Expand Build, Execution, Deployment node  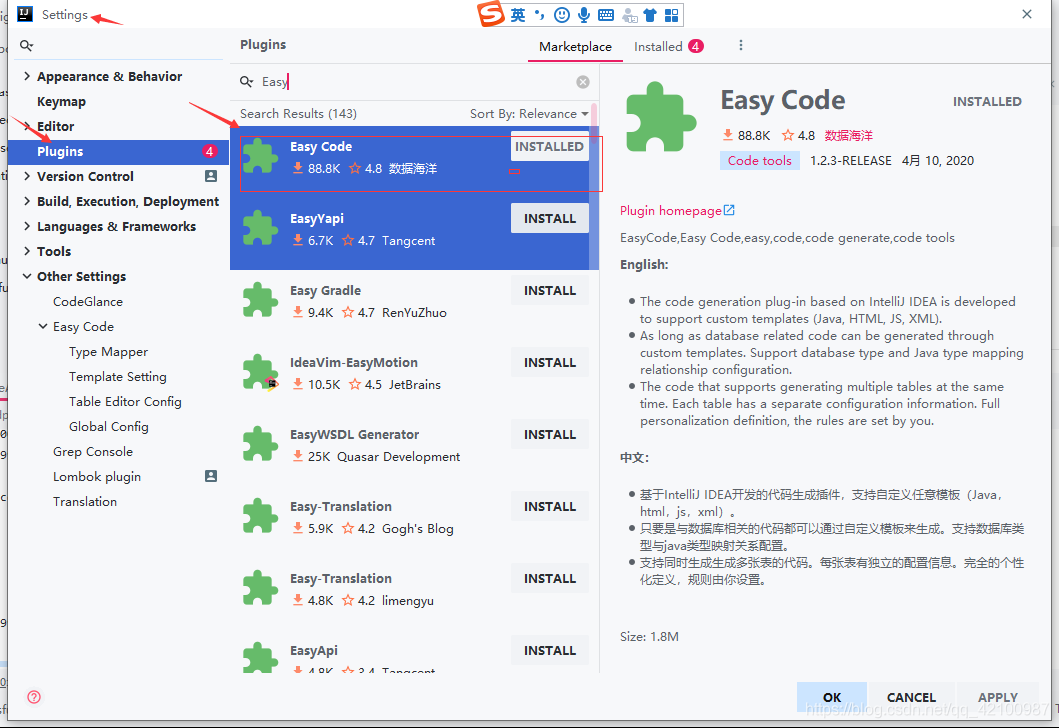pyautogui.click(x=27, y=201)
